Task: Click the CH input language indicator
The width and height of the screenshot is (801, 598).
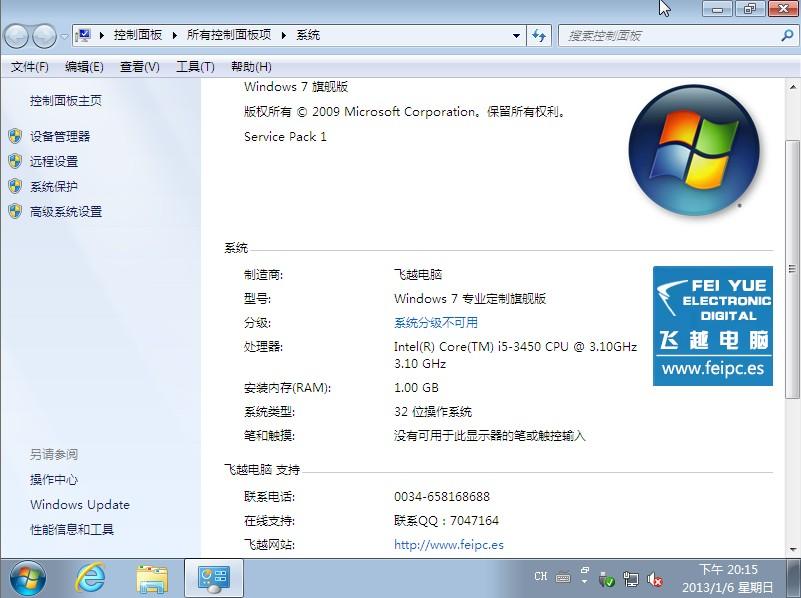Action: click(x=541, y=577)
